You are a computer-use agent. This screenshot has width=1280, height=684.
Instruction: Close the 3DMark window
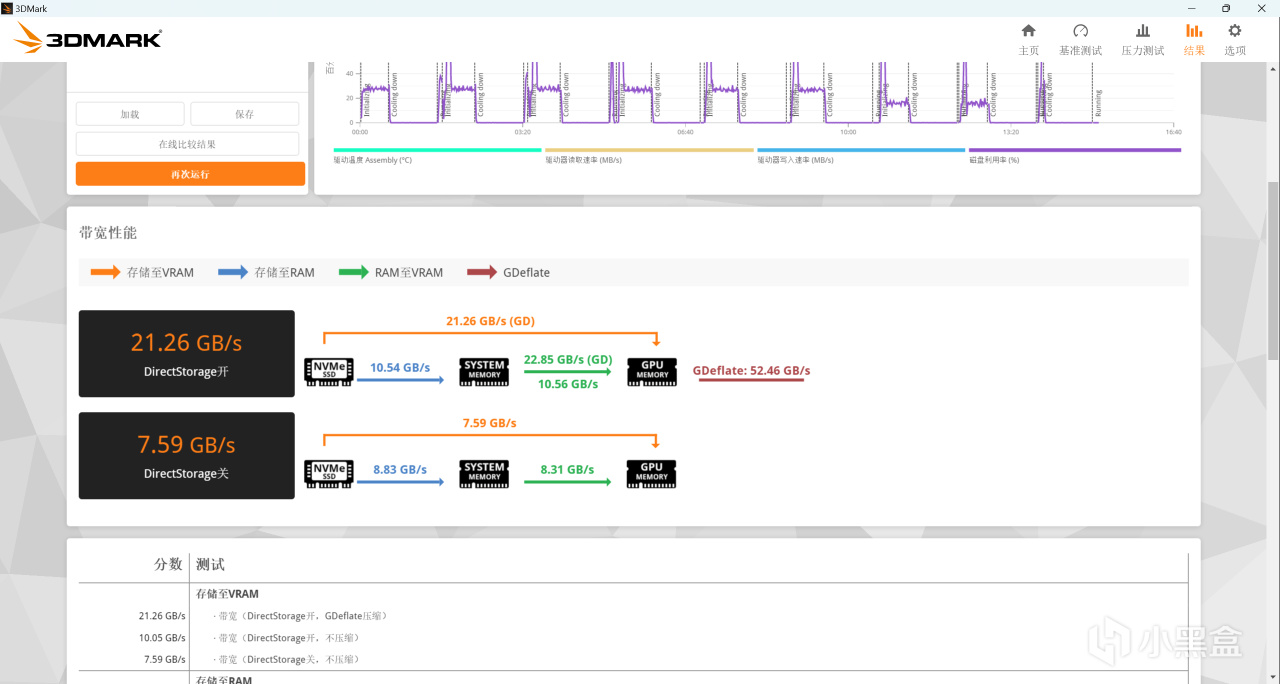click(x=1262, y=8)
